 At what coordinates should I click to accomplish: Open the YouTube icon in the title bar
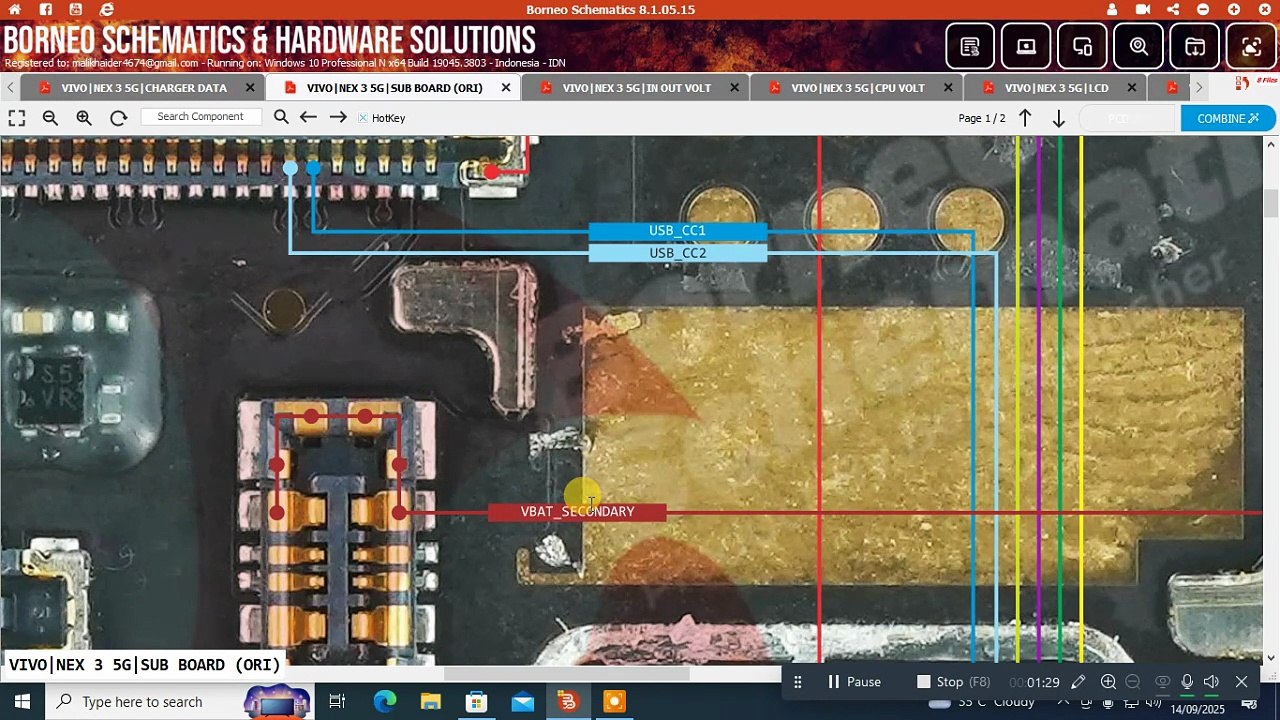point(76,10)
